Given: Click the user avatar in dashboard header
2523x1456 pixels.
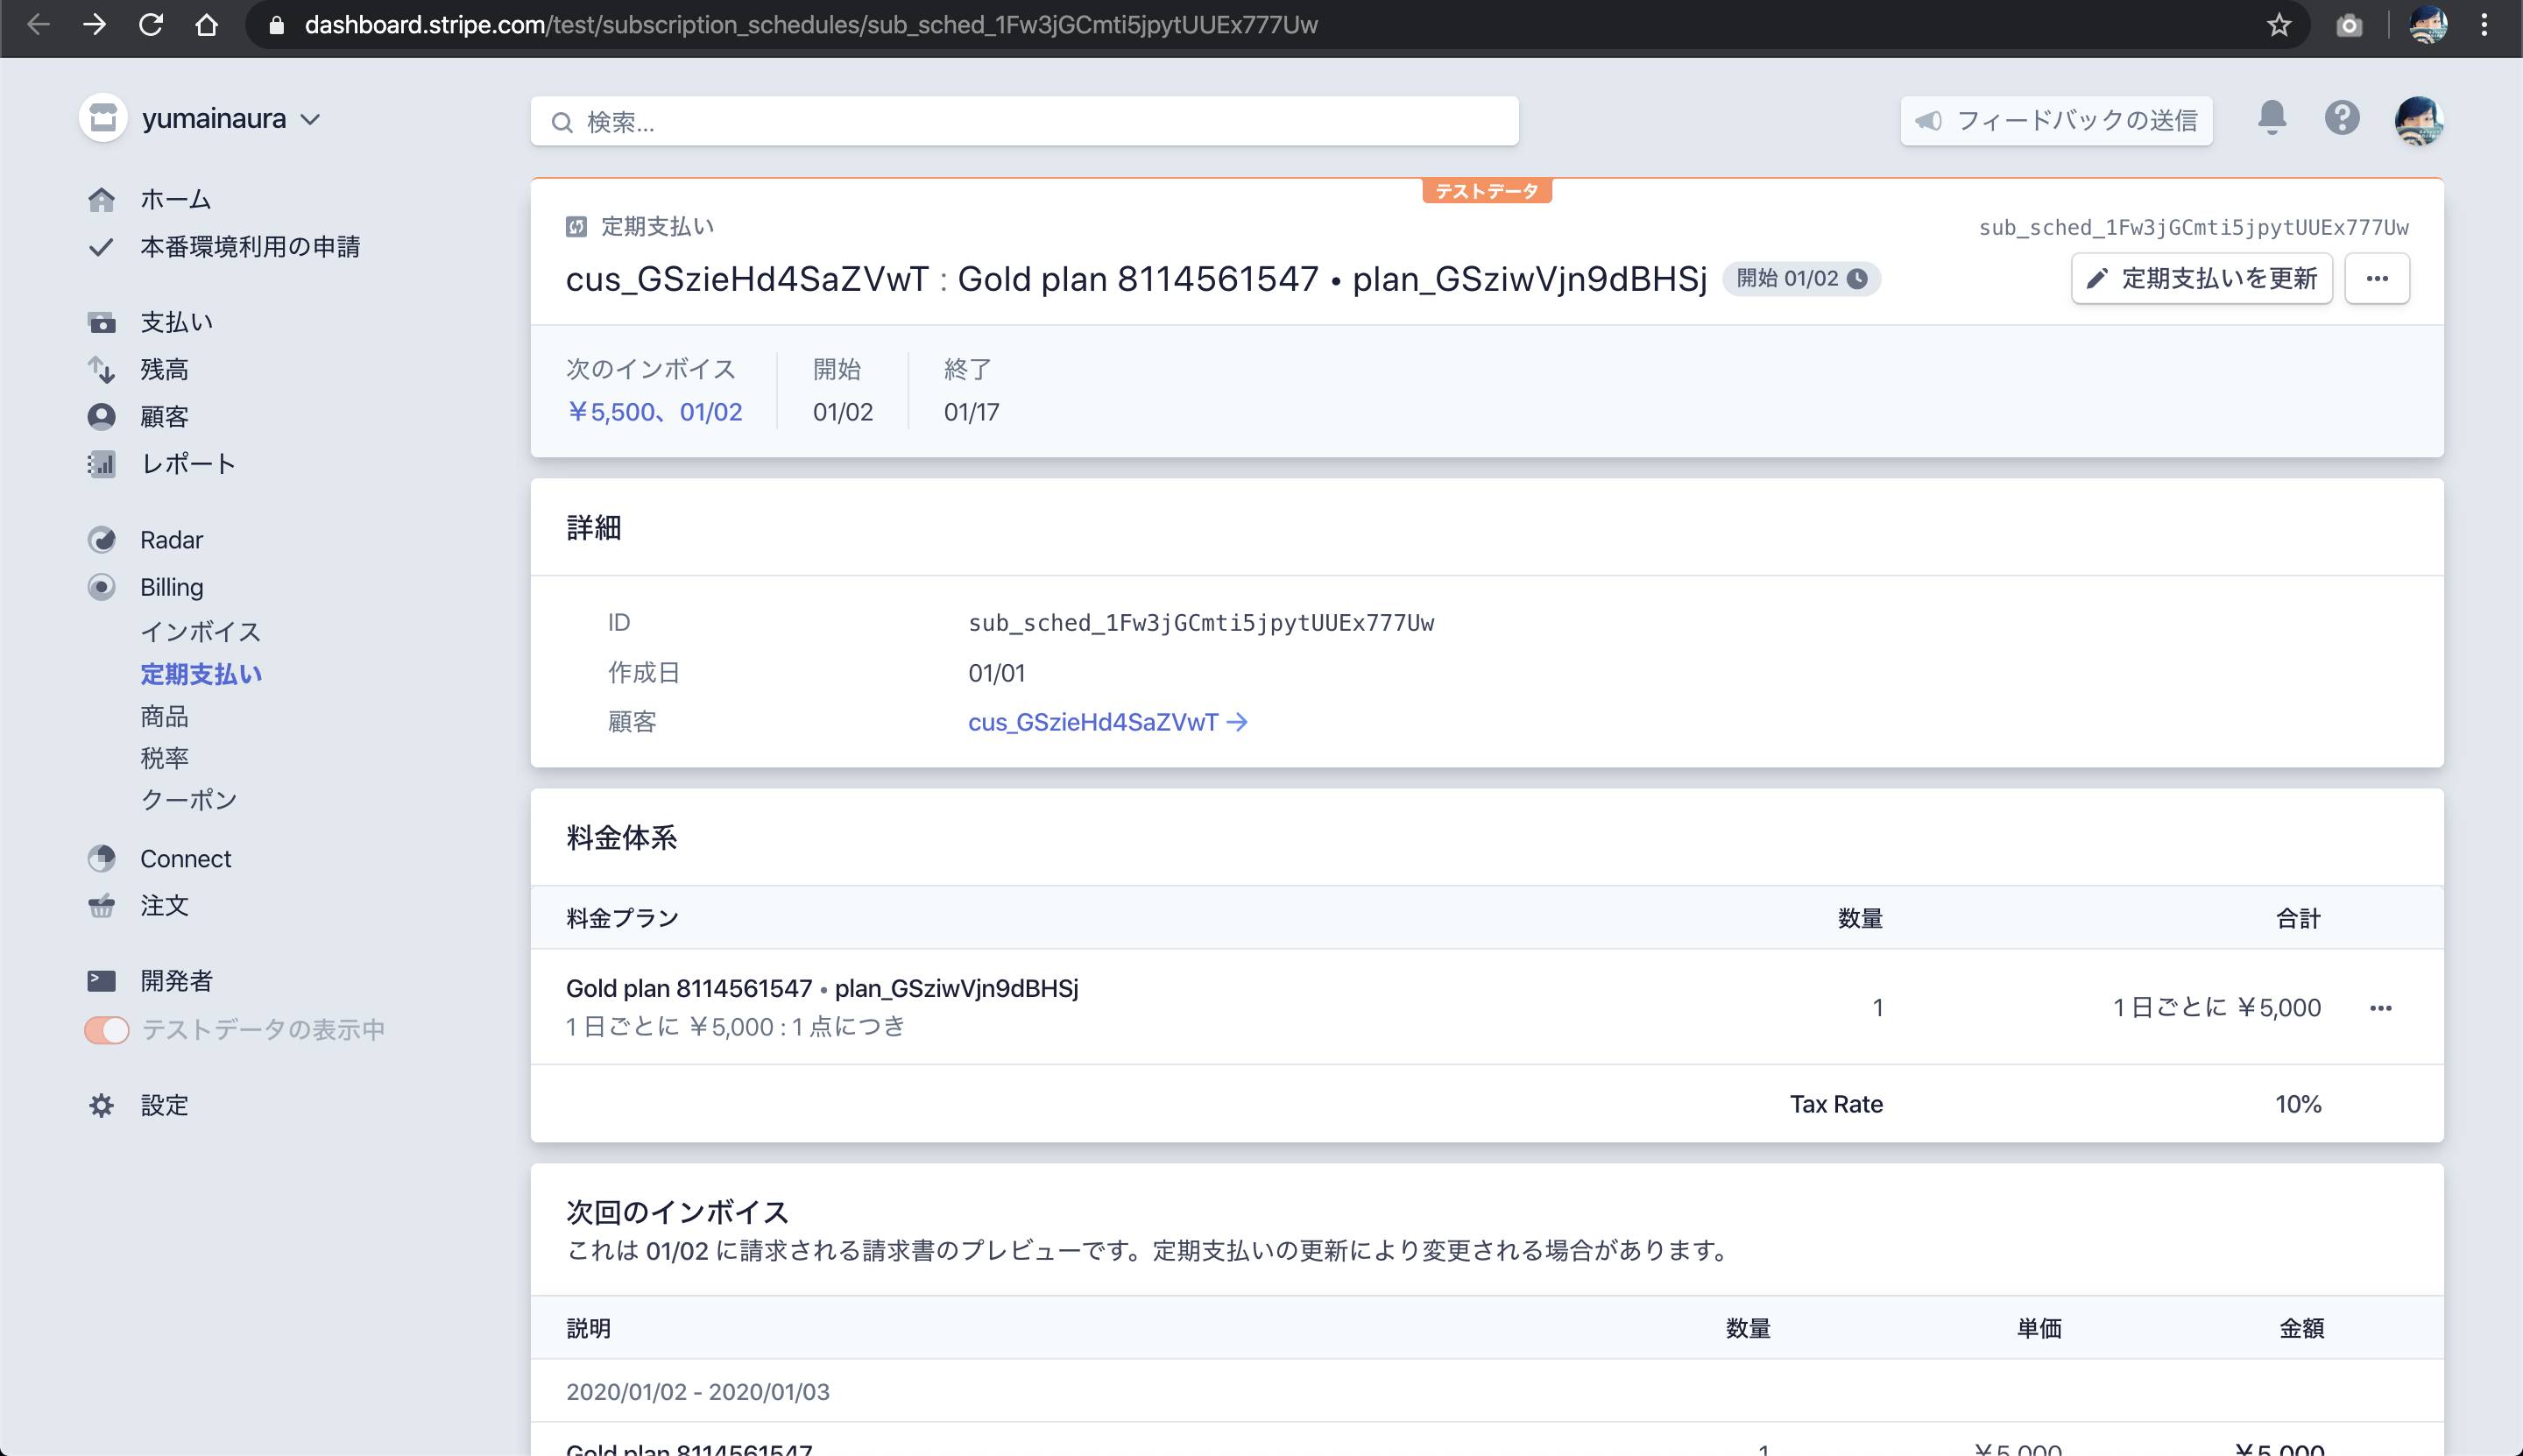Looking at the screenshot, I should click(2418, 121).
